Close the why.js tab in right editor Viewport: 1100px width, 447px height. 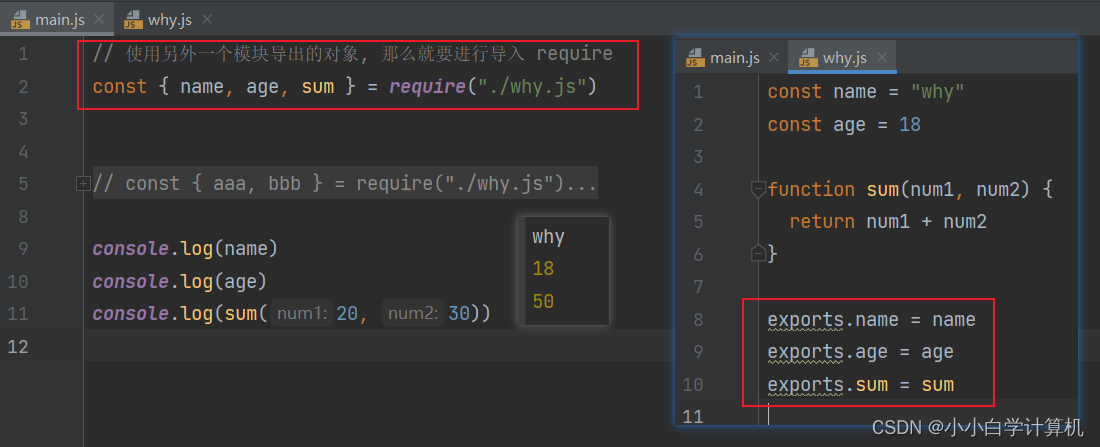[882, 58]
